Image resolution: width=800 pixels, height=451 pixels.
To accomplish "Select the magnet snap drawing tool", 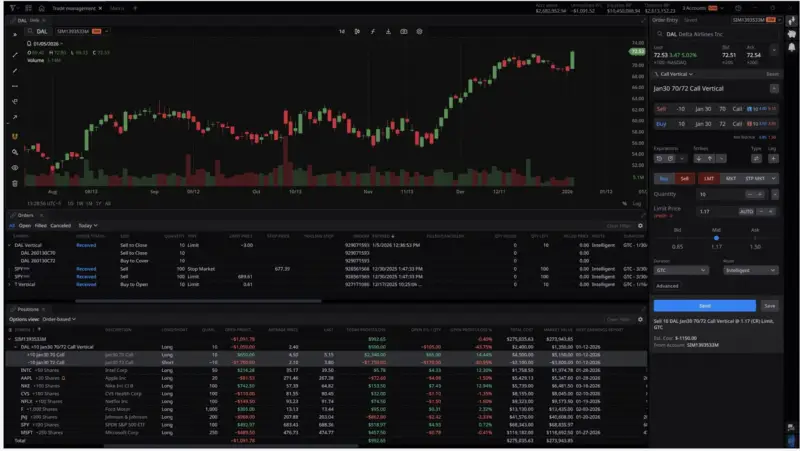I will (x=15, y=136).
